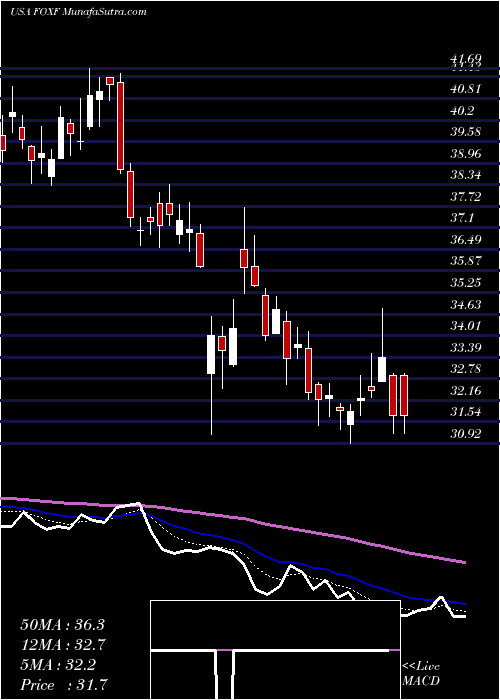Click the 50MA : 36.3 readout

[62, 625]
